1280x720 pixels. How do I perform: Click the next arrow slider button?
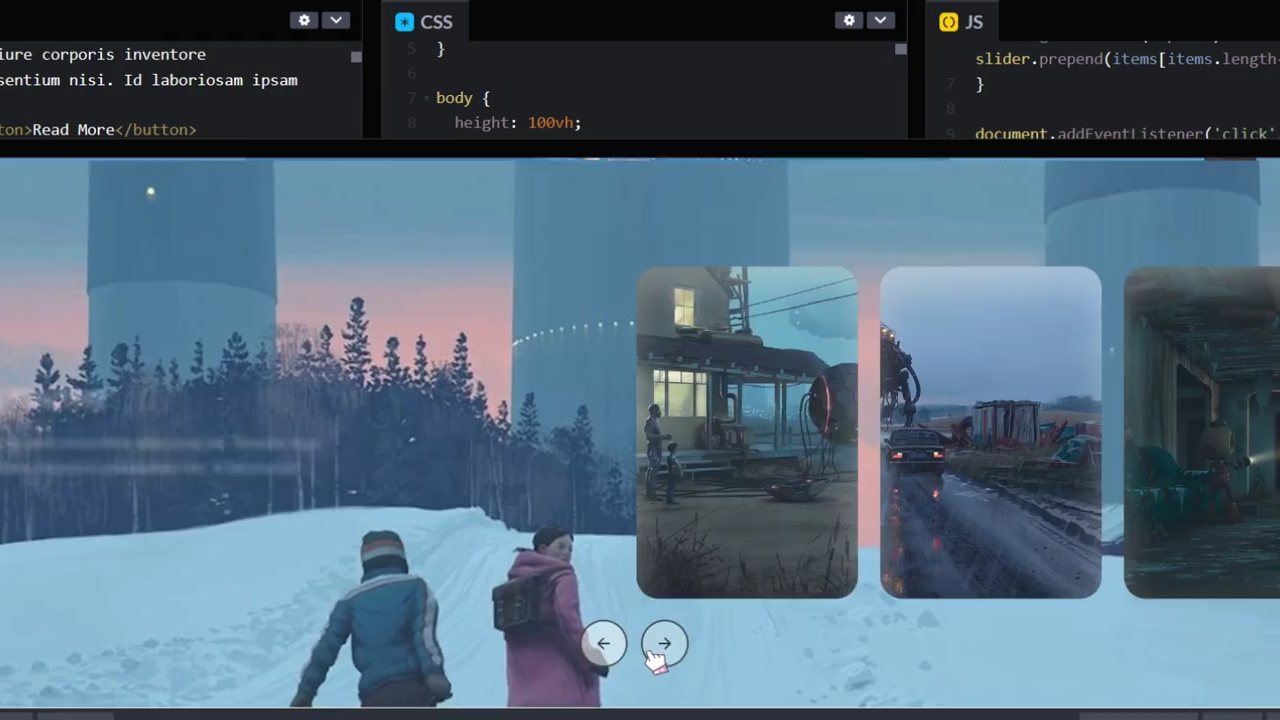(665, 644)
